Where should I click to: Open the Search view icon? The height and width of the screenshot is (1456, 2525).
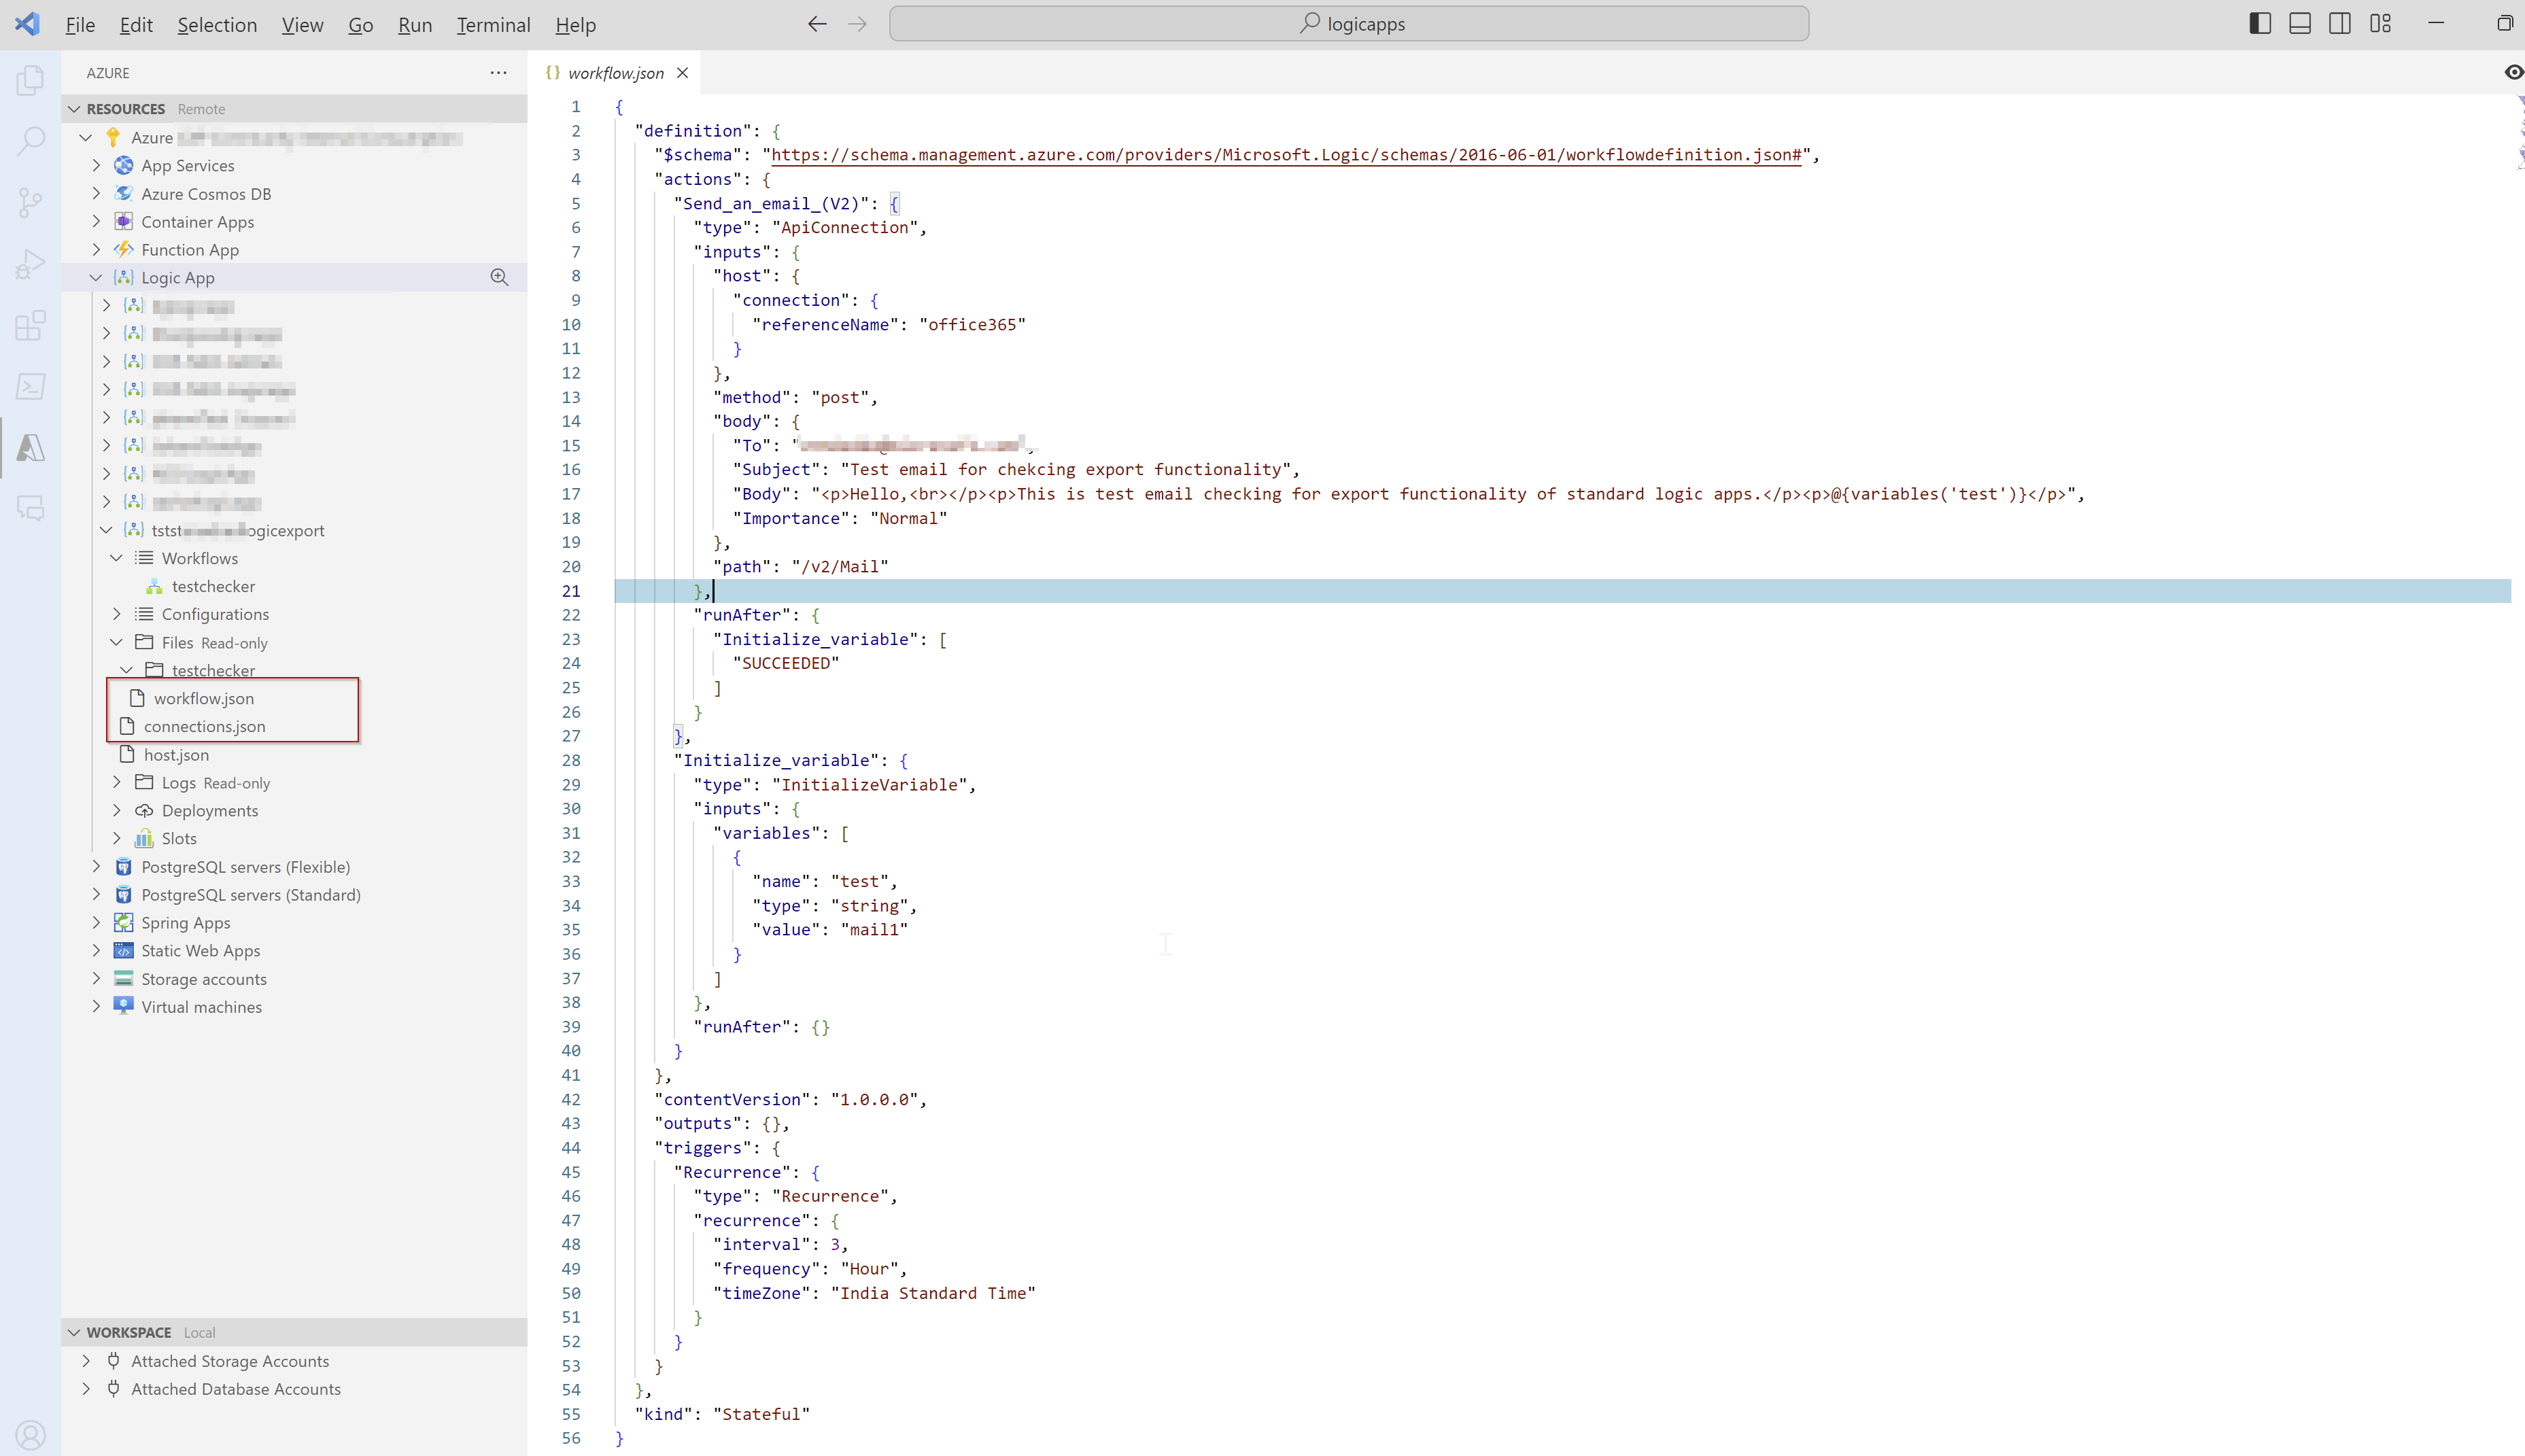tap(30, 141)
